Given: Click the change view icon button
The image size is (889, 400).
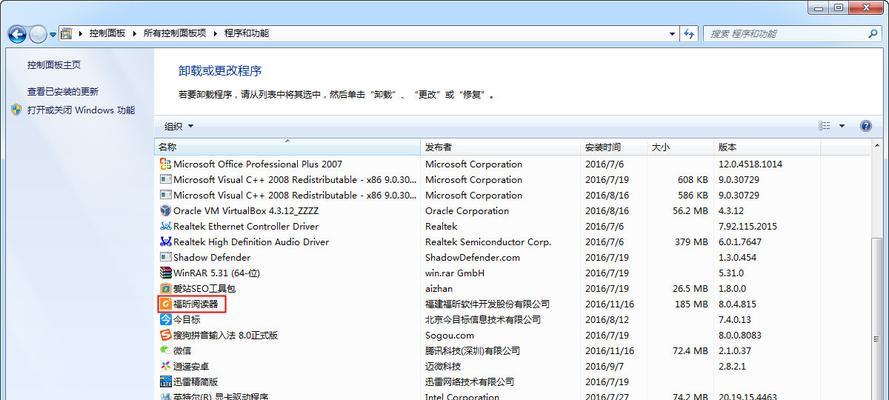Looking at the screenshot, I should point(825,126).
